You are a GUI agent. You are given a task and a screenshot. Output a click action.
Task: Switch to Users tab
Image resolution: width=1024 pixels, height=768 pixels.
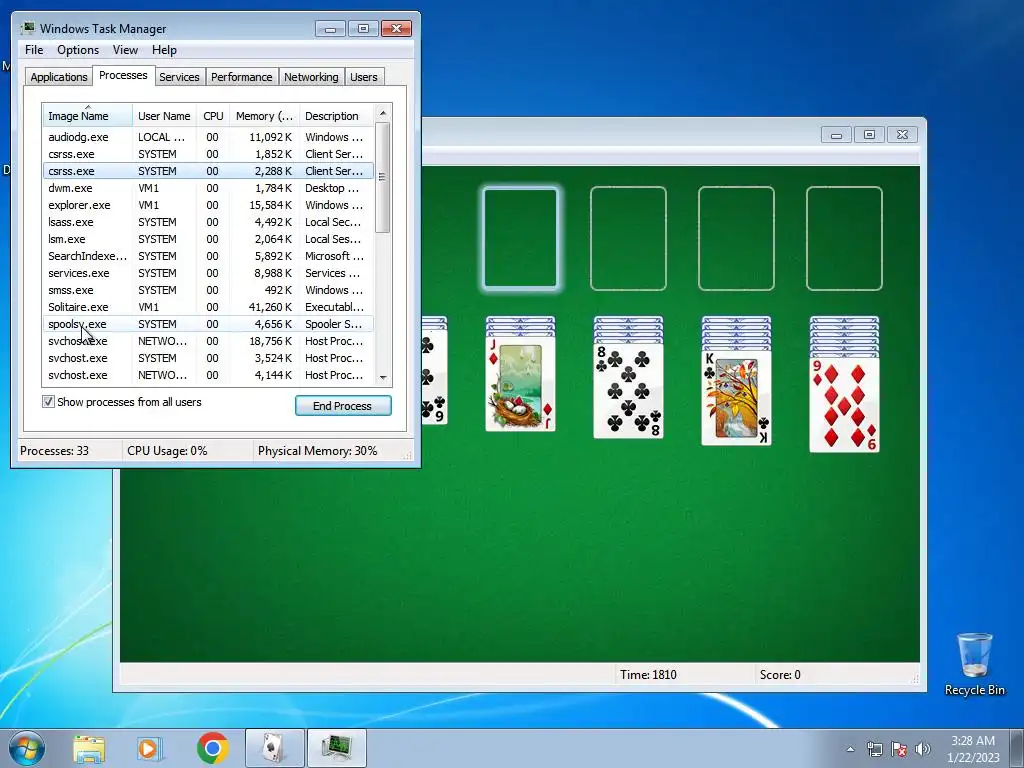click(x=363, y=77)
